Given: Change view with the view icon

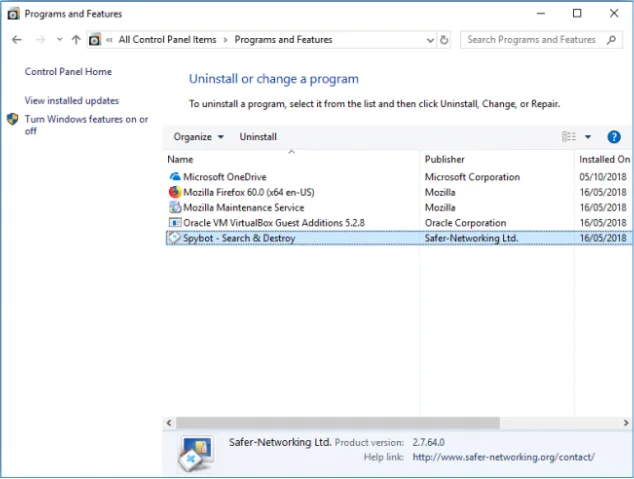Looking at the screenshot, I should pyautogui.click(x=569, y=137).
